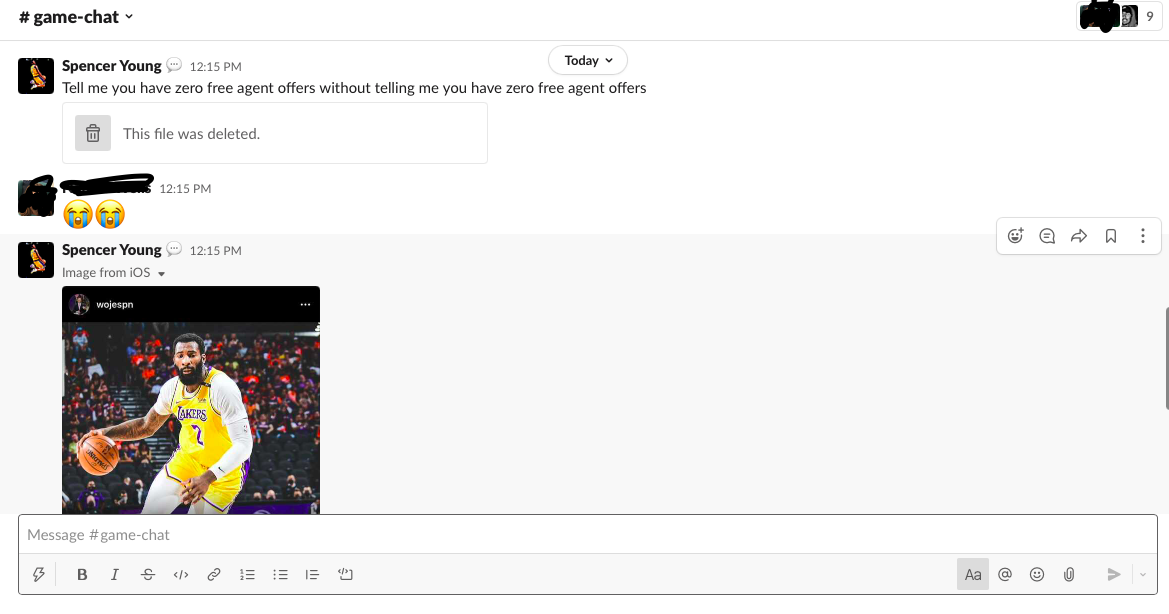Open Spencer Young's profile from the 'Tell me' message

coord(112,66)
